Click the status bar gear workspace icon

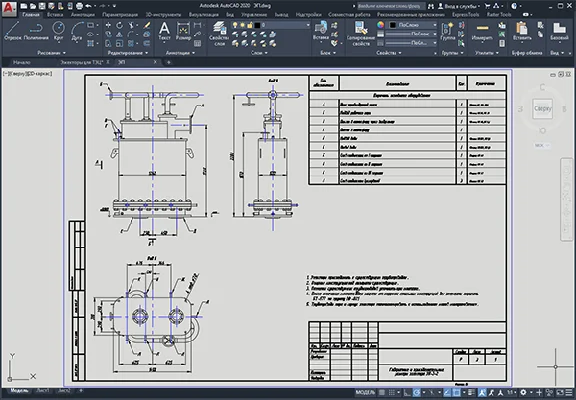point(523,393)
